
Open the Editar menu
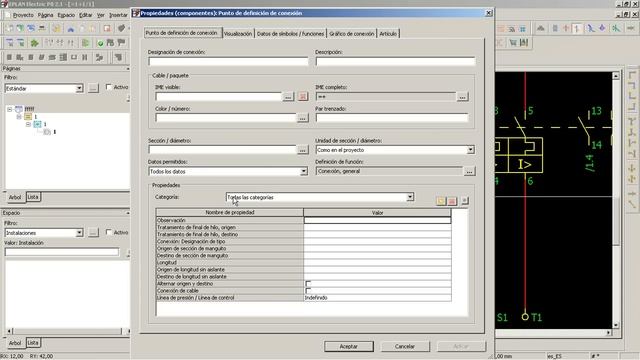tap(85, 15)
